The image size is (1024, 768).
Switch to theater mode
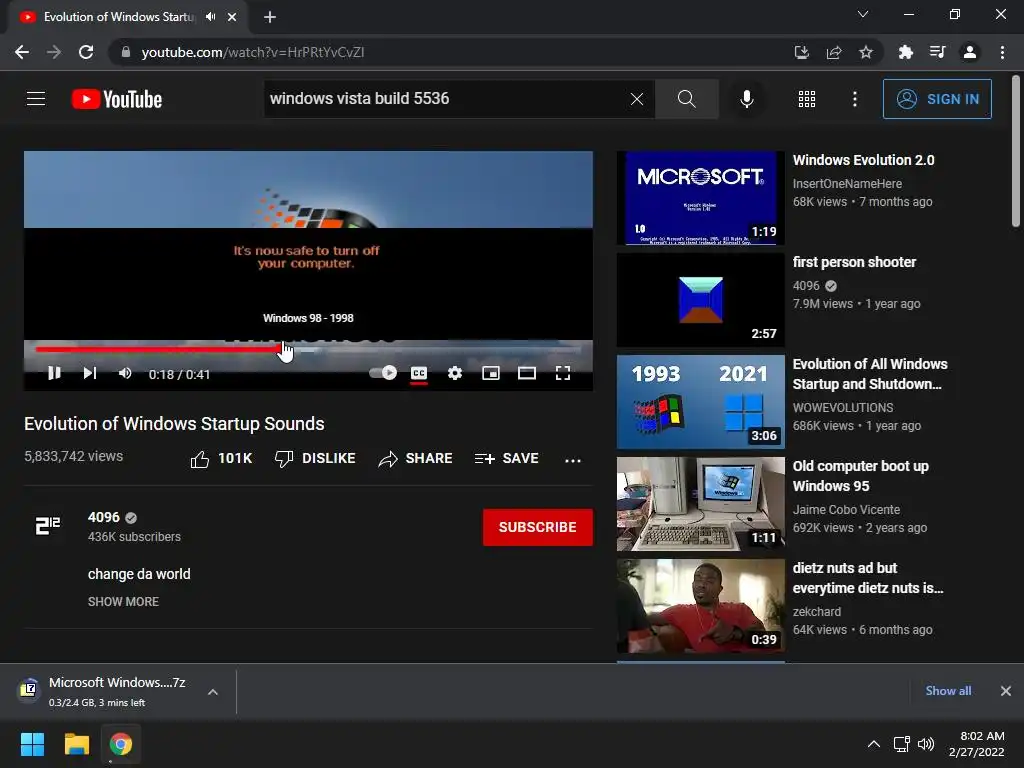point(526,373)
